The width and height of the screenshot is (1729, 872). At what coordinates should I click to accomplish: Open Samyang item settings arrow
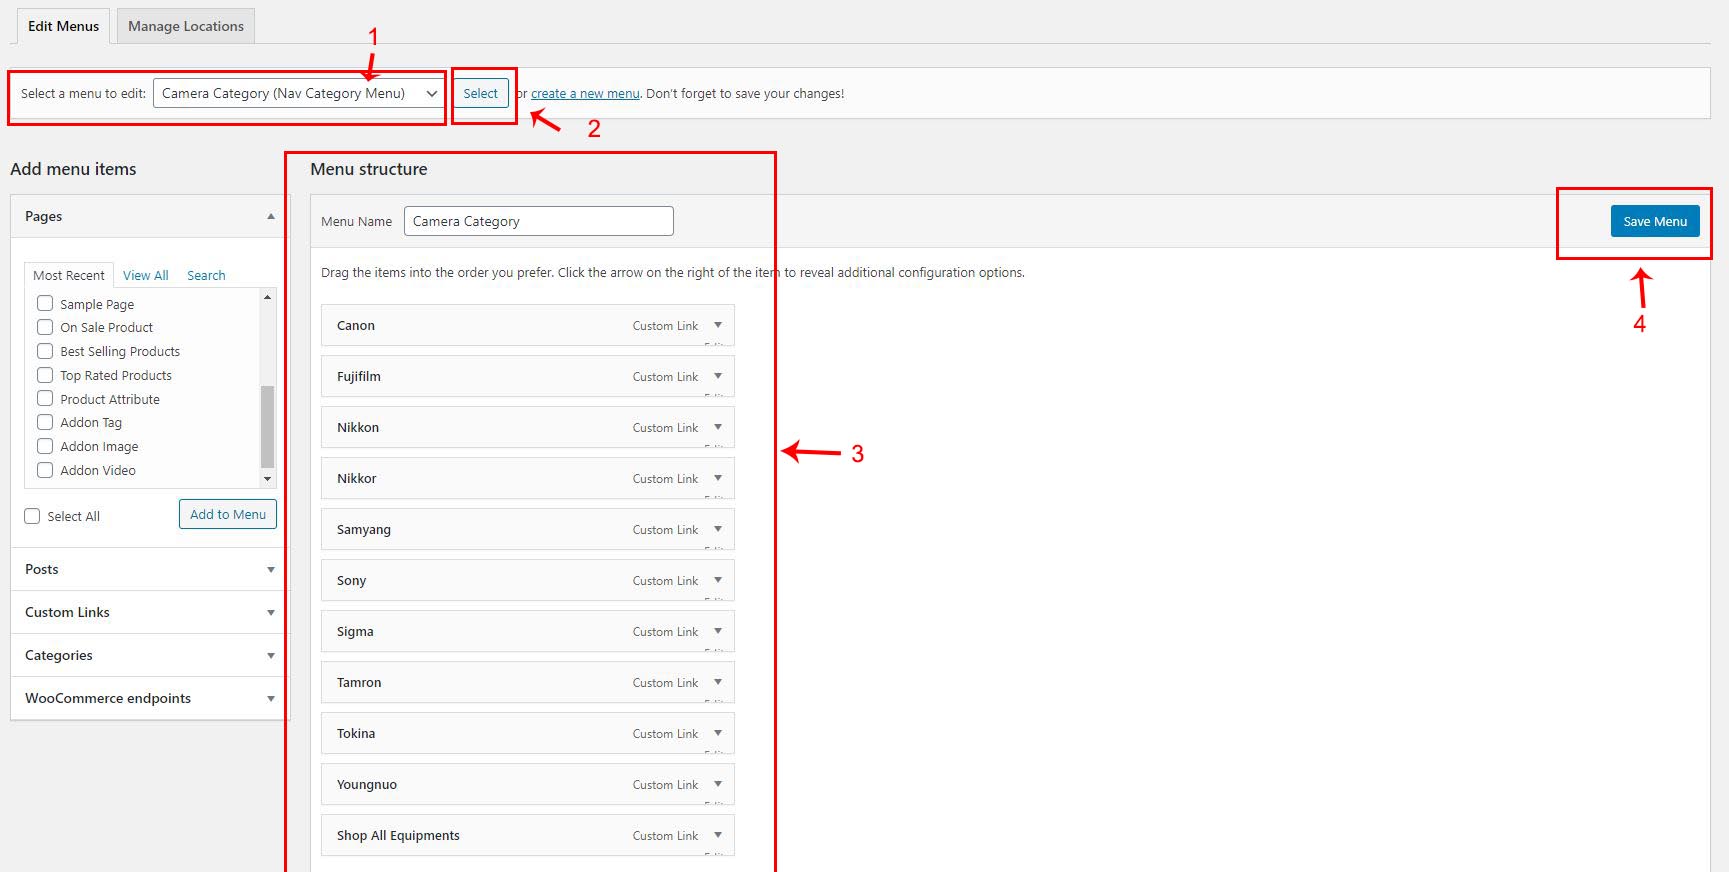(718, 529)
